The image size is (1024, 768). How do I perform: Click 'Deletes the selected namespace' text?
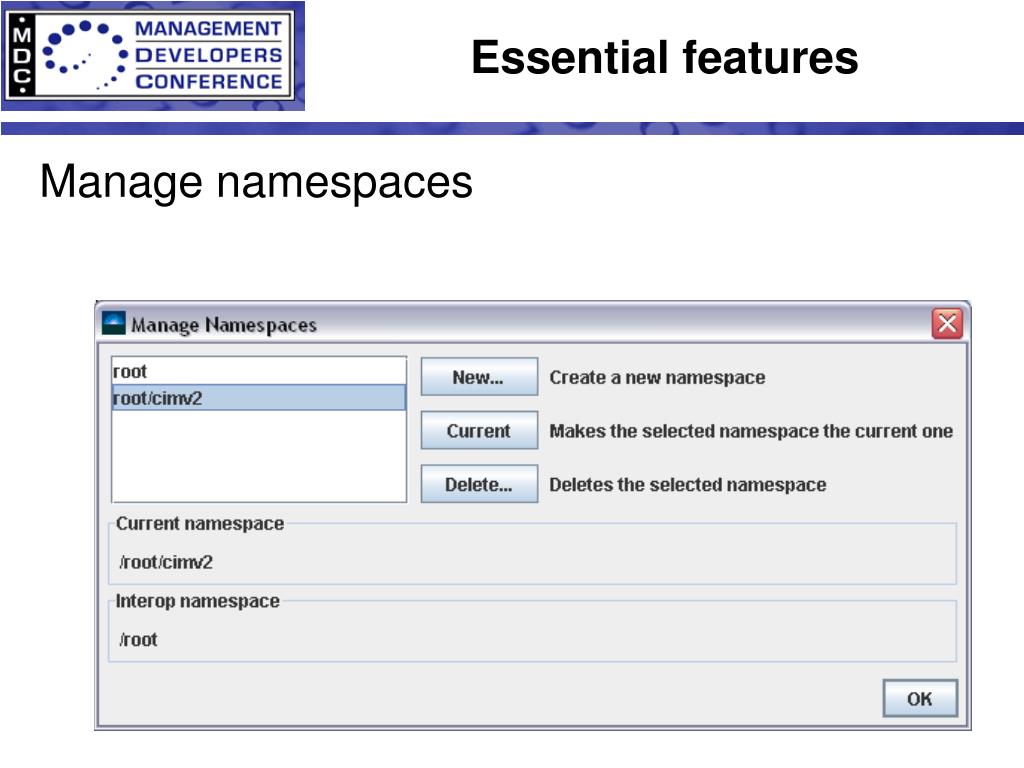688,485
